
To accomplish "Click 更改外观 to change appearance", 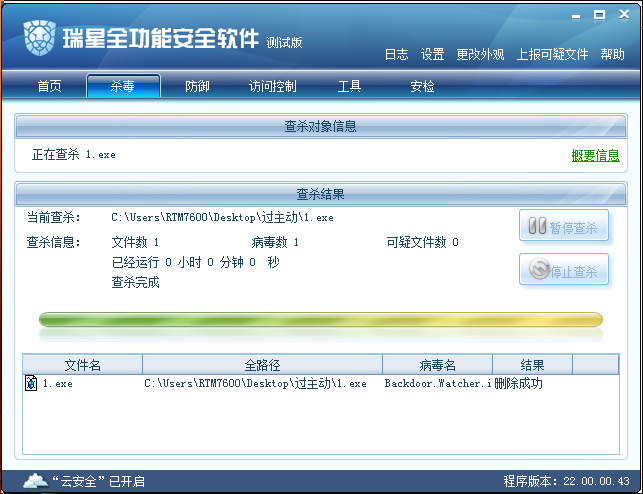I will pos(480,54).
